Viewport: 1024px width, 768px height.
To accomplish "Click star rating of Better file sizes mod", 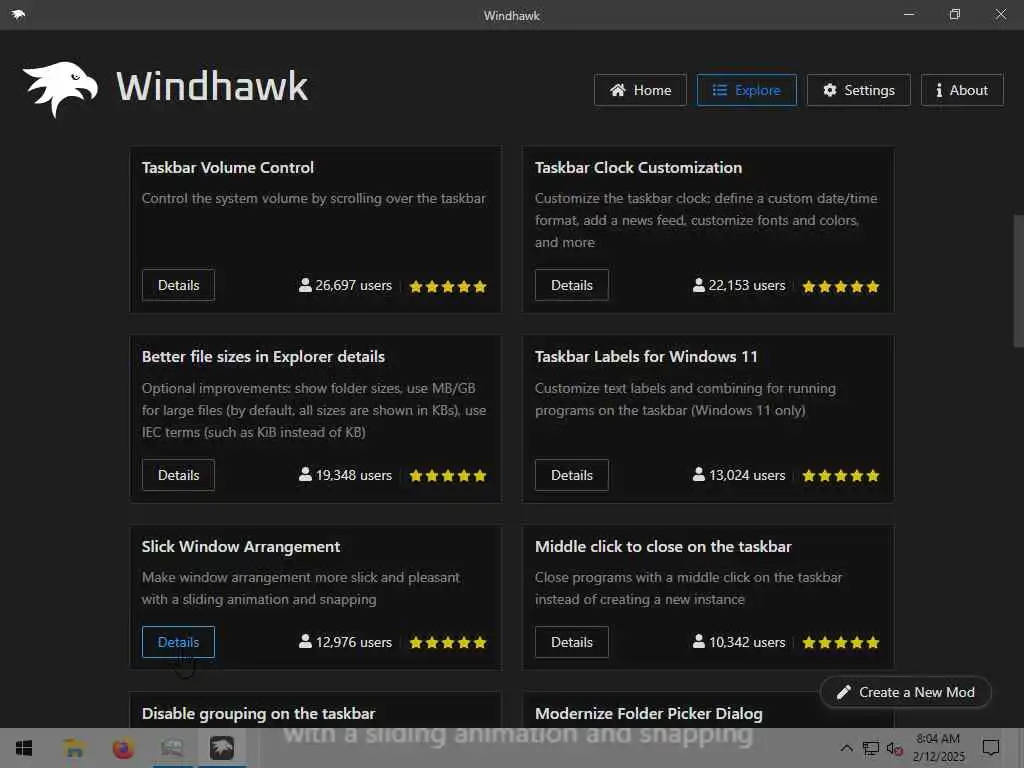I will click(448, 475).
